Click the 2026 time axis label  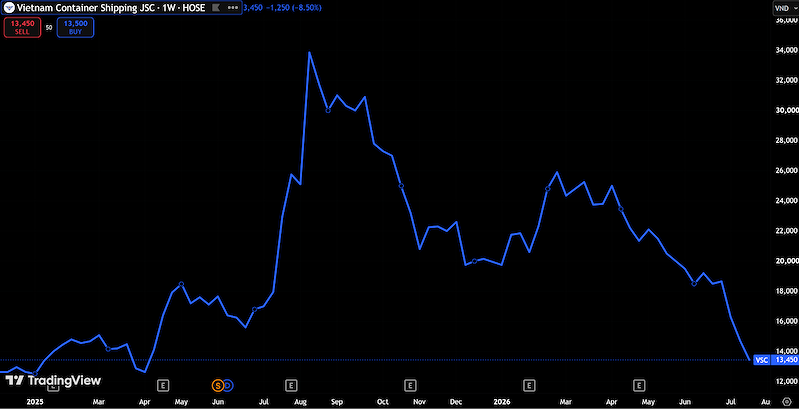click(x=504, y=401)
